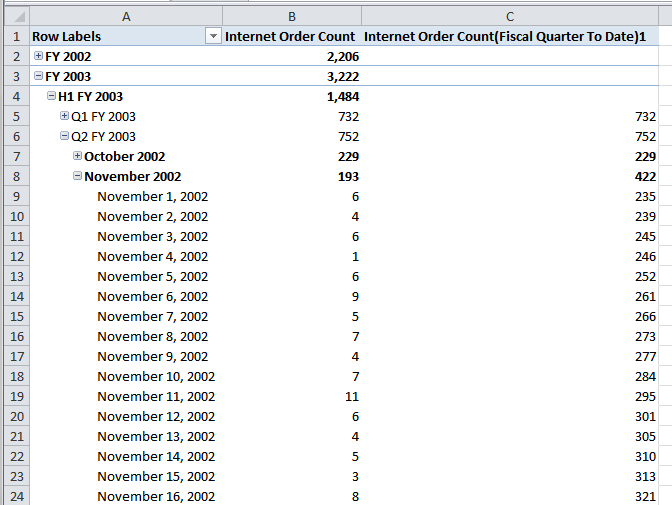This screenshot has width=672, height=505.
Task: Expand the October 2002 month
Action: coord(77,156)
